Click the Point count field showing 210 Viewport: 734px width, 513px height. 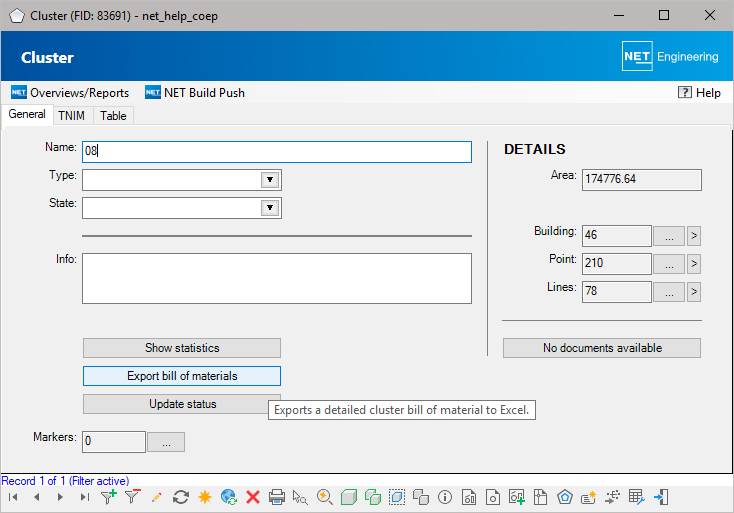coord(617,264)
